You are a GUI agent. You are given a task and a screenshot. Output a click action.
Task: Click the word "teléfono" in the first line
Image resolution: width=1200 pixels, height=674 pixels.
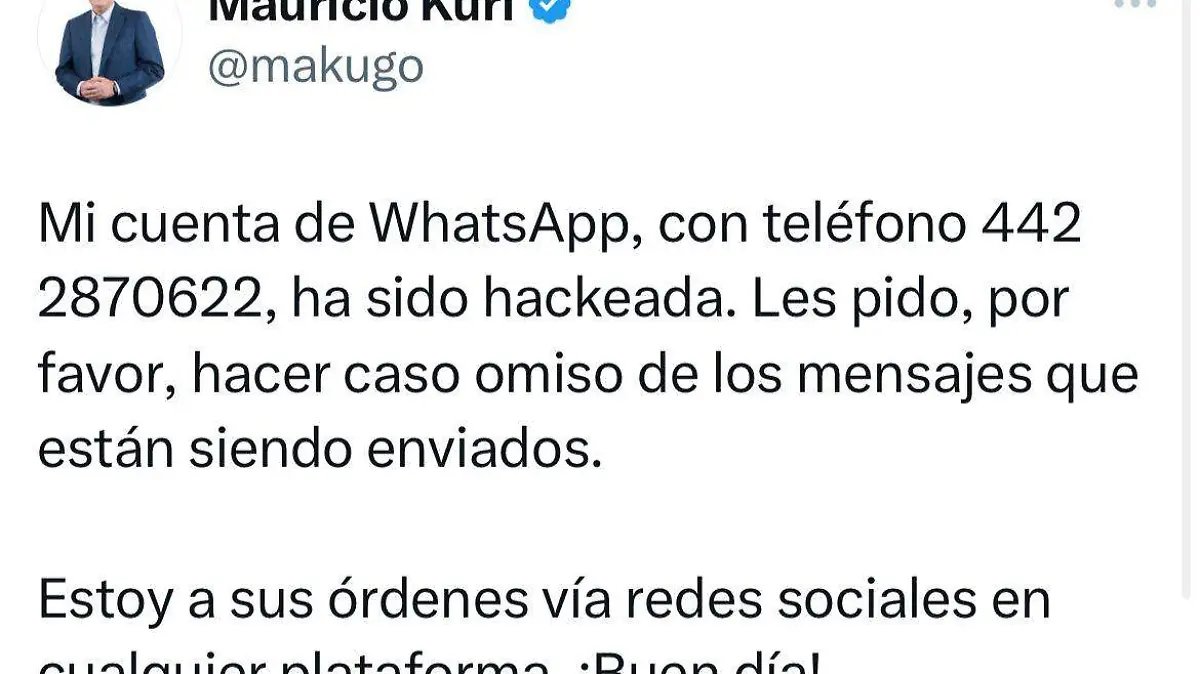(x=865, y=225)
